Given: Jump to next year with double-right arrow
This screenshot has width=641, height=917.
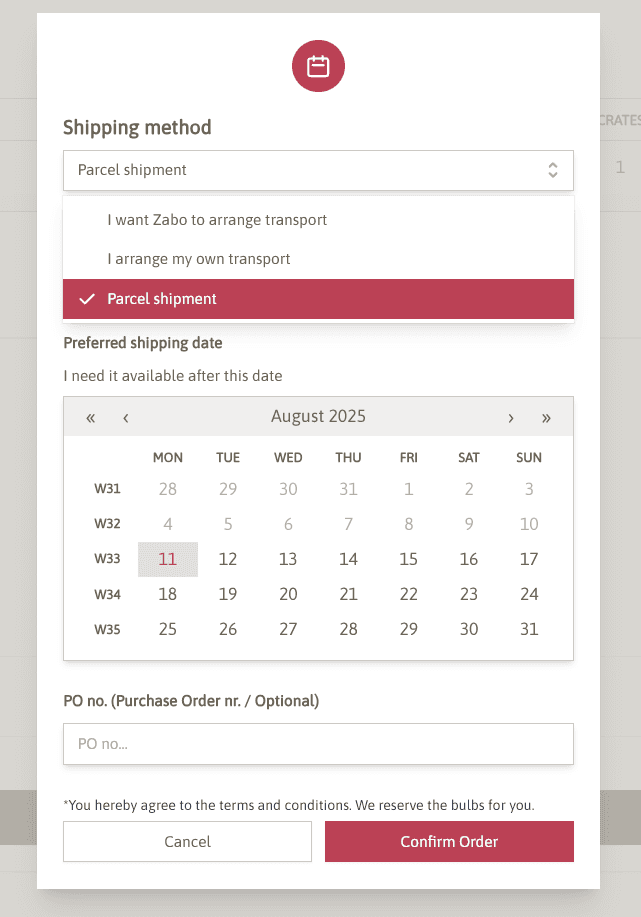Looking at the screenshot, I should 546,417.
